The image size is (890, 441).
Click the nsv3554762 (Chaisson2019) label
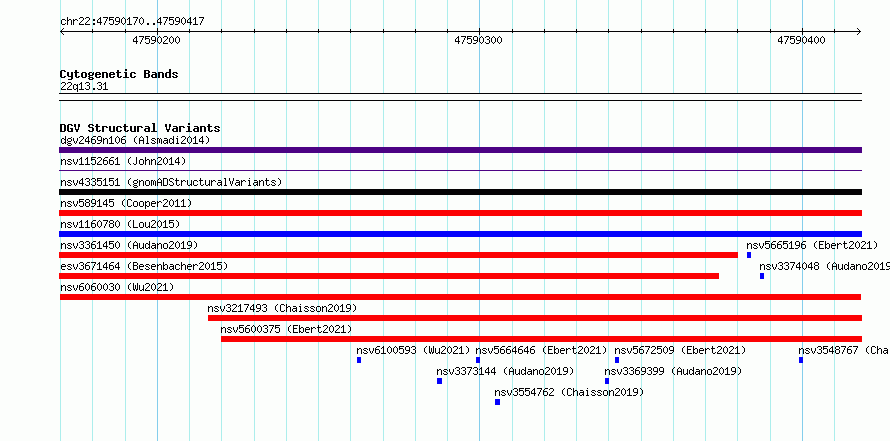[569, 392]
